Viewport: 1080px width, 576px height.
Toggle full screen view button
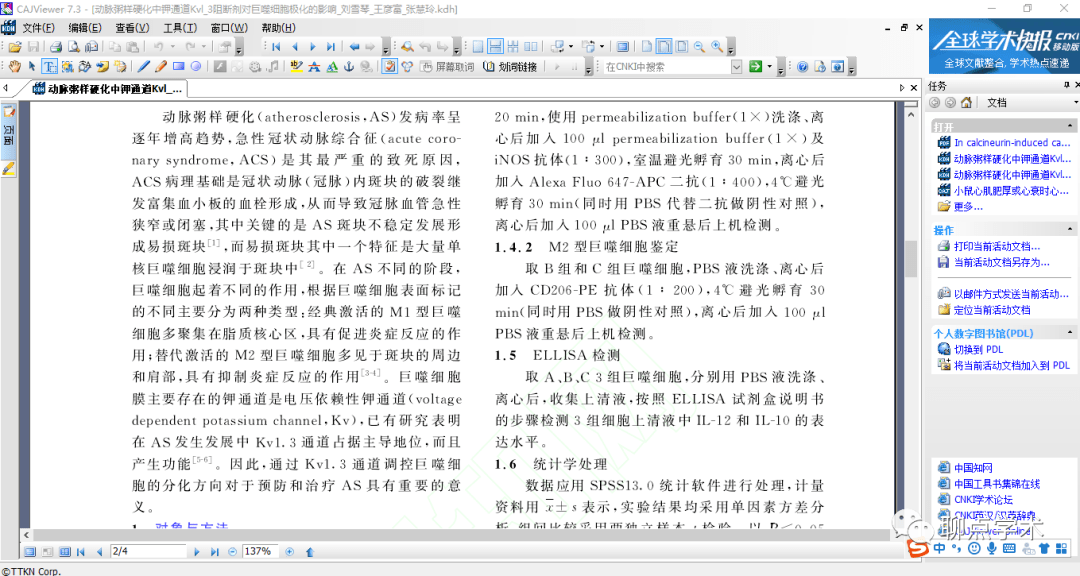623,47
